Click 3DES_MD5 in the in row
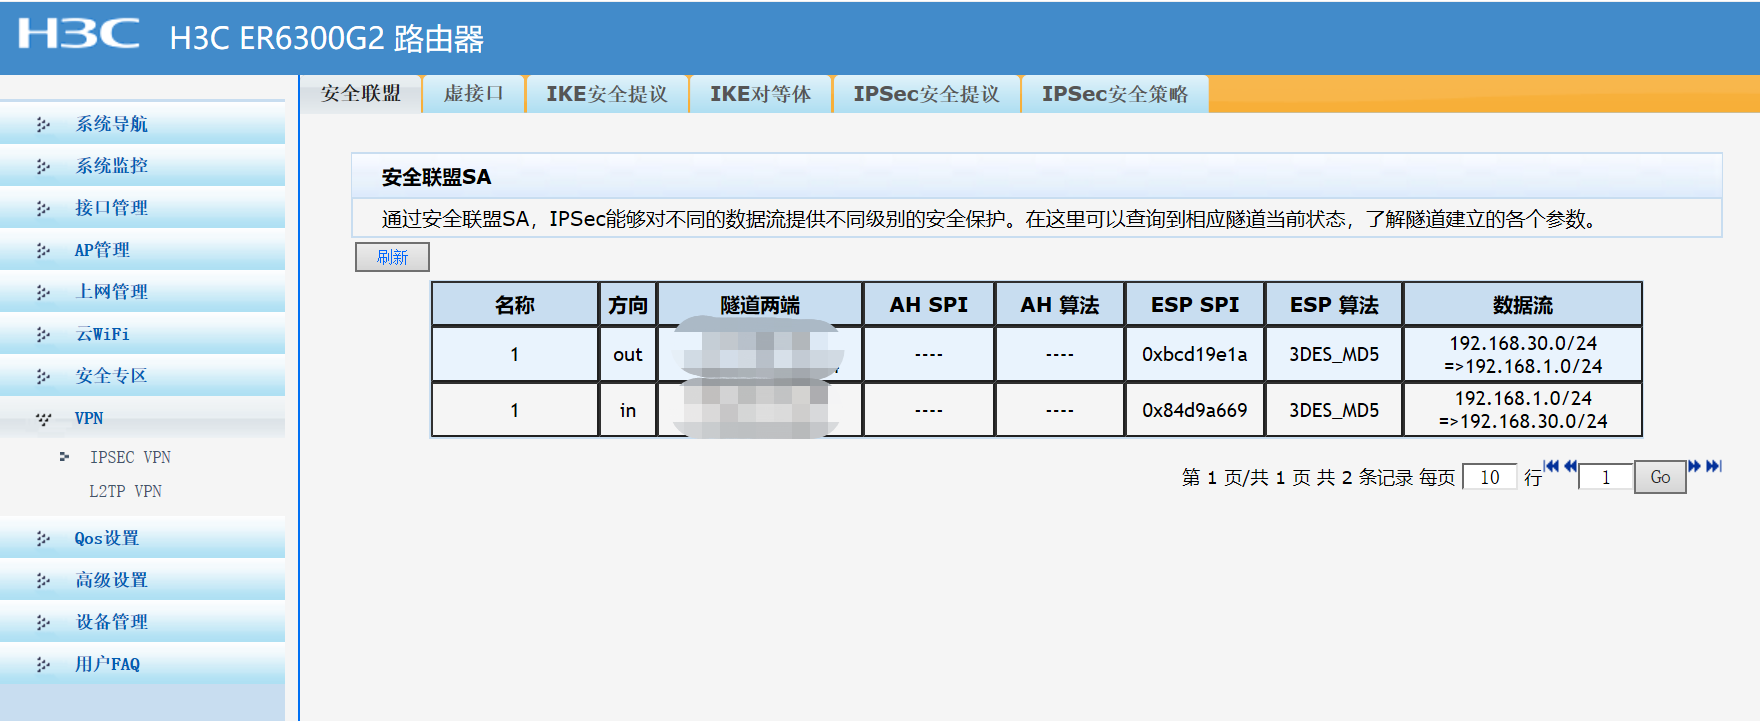 pos(1334,411)
